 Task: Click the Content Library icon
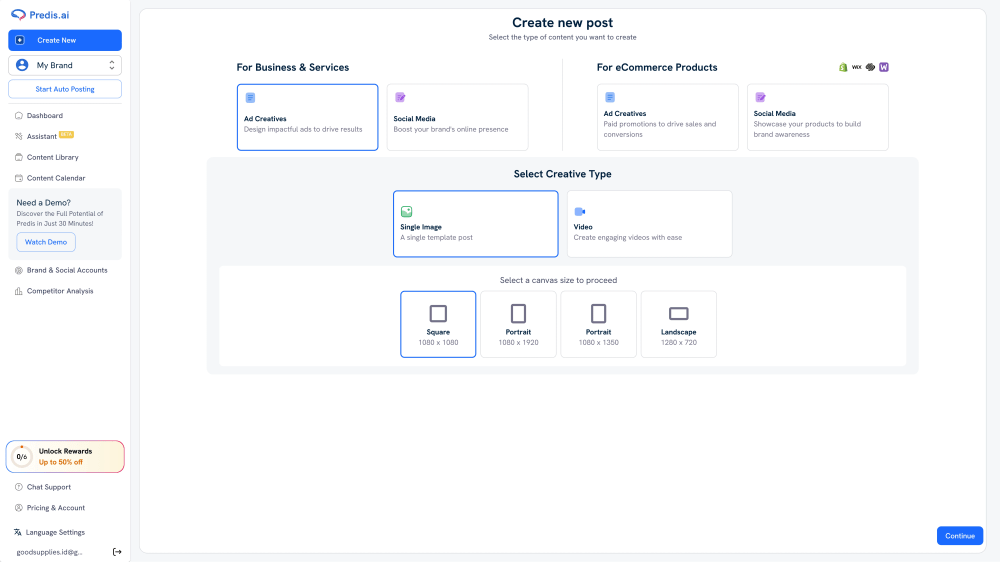pyautogui.click(x=18, y=157)
